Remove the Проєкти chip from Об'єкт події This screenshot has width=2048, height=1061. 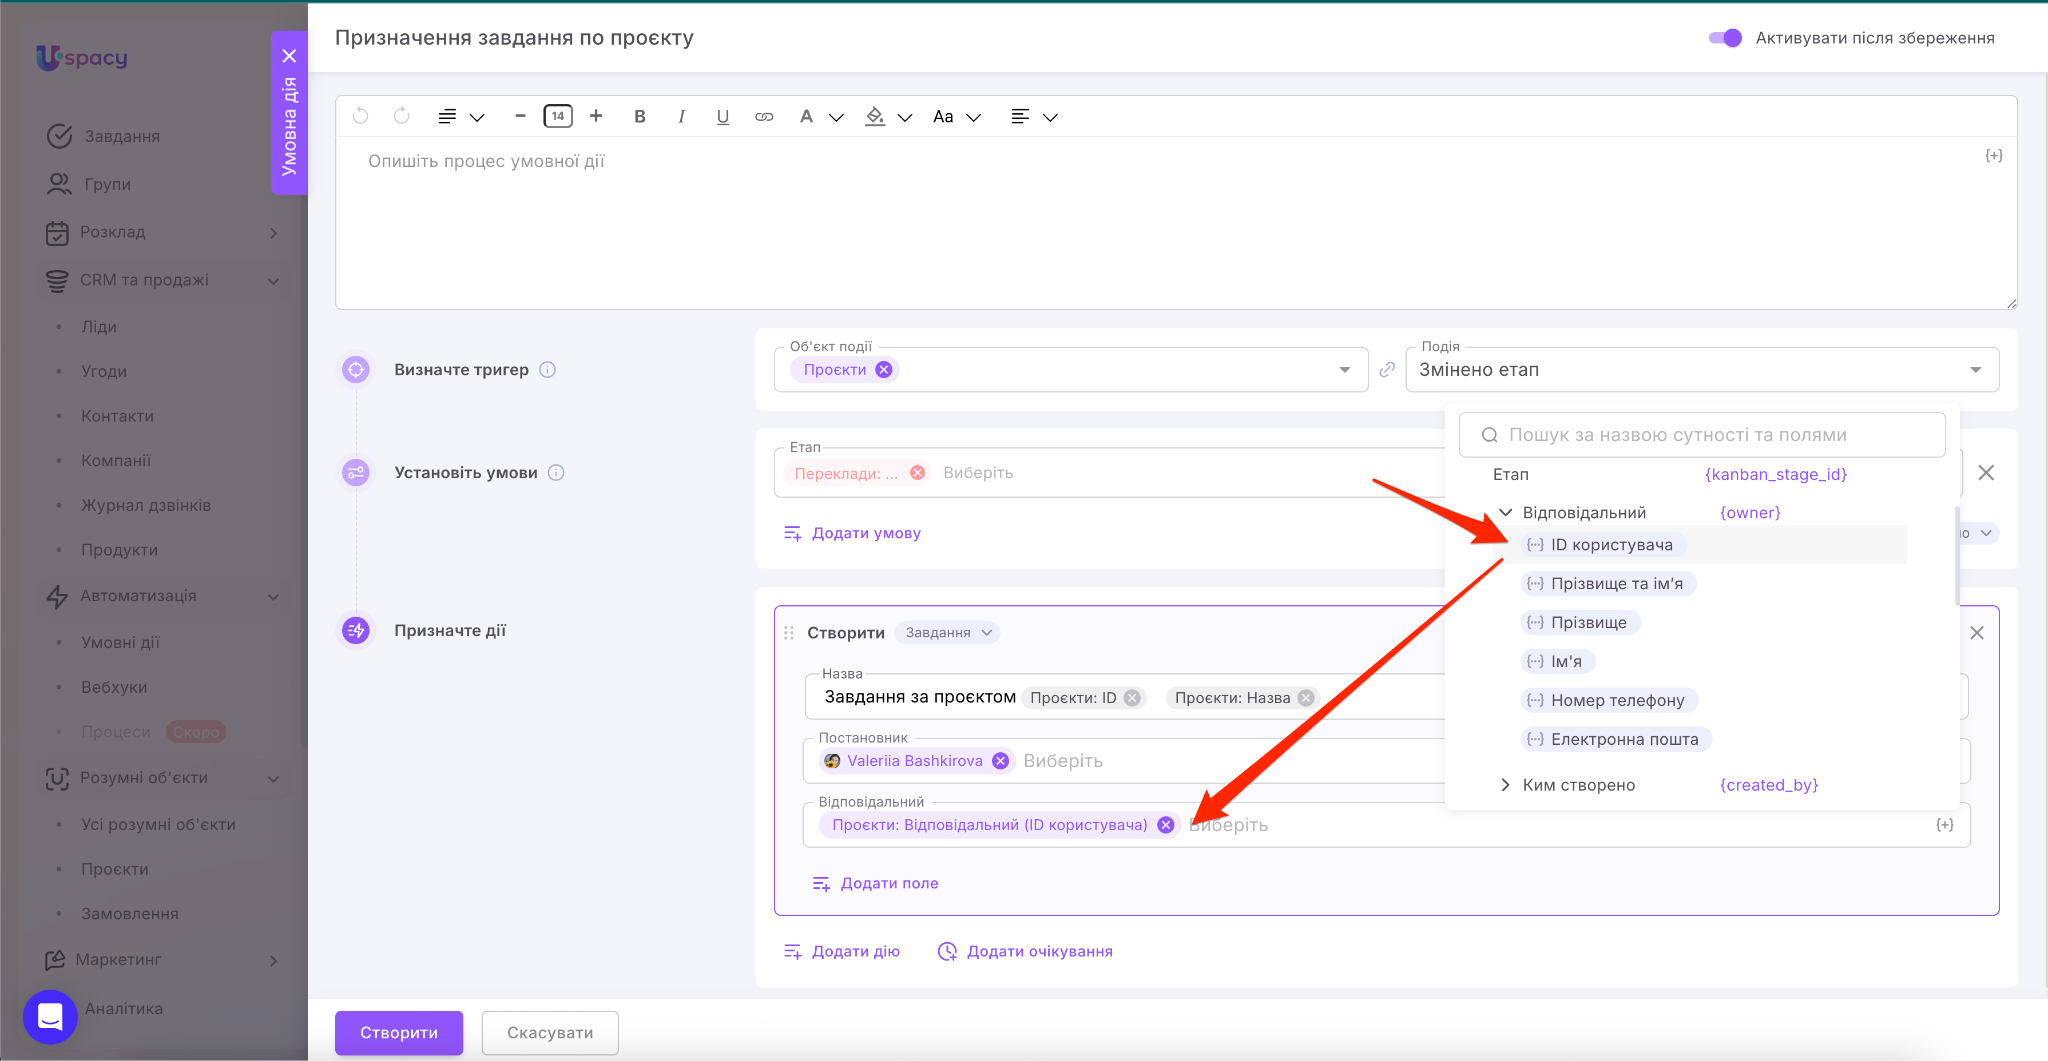coord(884,370)
